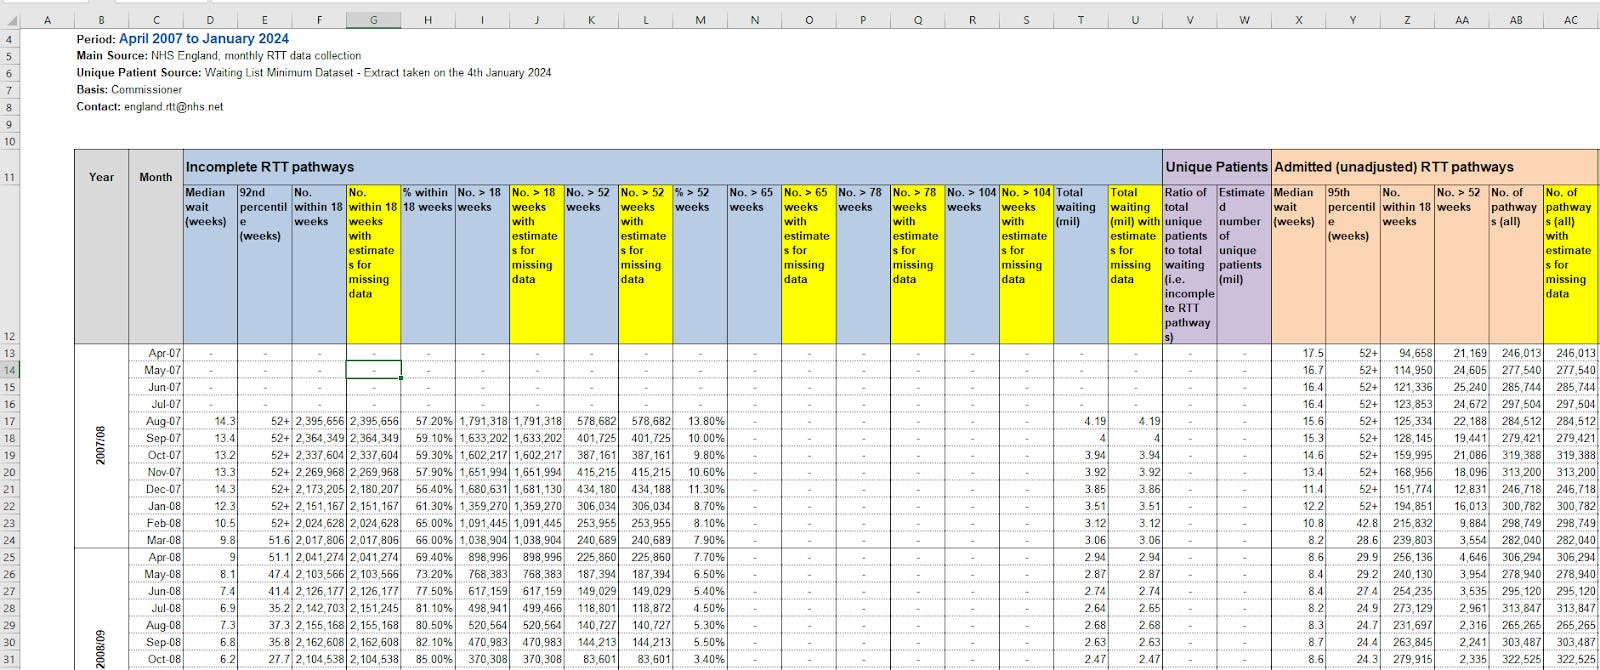The height and width of the screenshot is (670, 1600).
Task: Select the active cell in the May-07 row
Action: (x=374, y=370)
